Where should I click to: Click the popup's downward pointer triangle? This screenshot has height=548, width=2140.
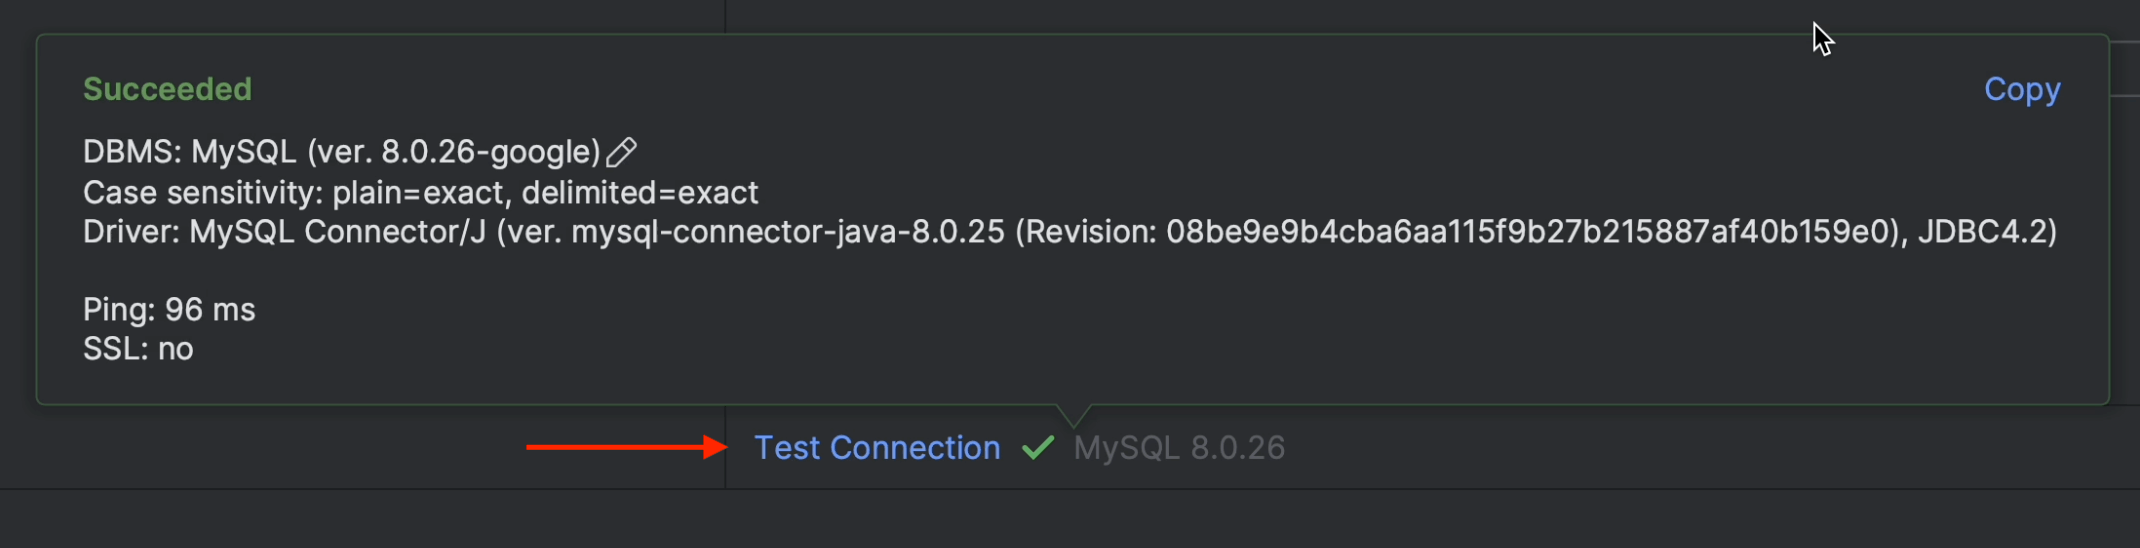tap(1073, 415)
